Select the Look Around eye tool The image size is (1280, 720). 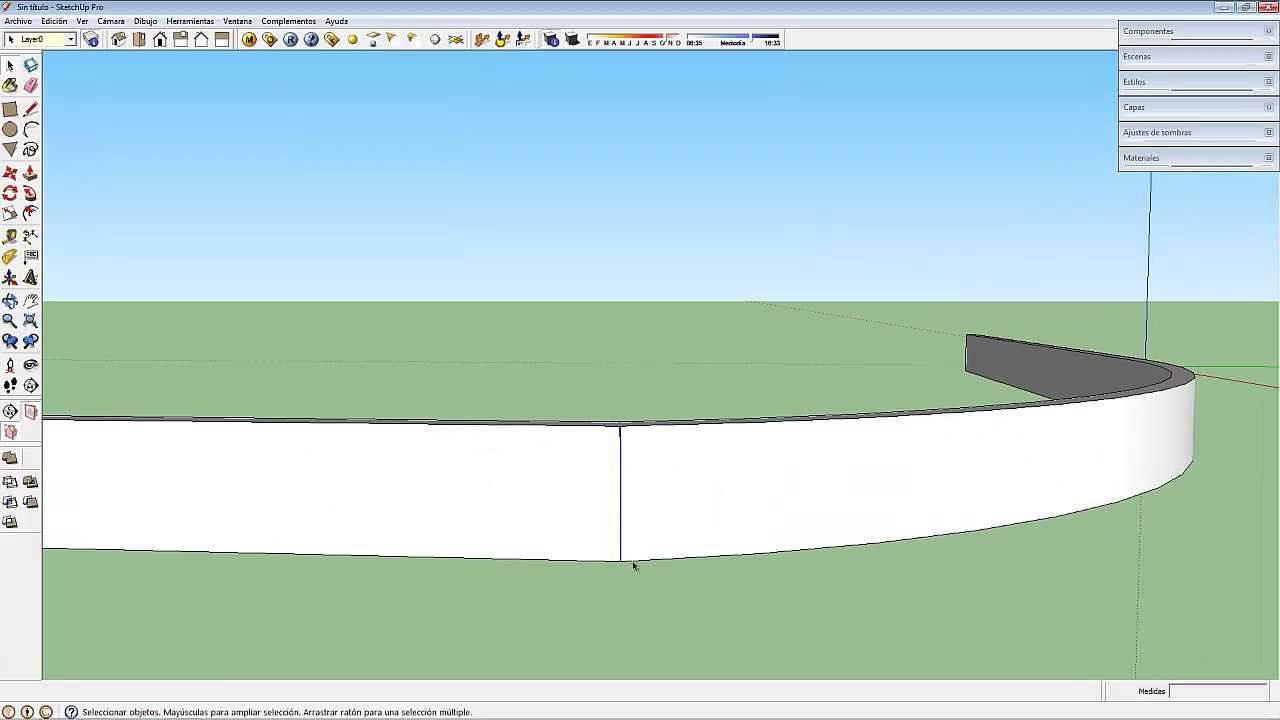point(30,366)
